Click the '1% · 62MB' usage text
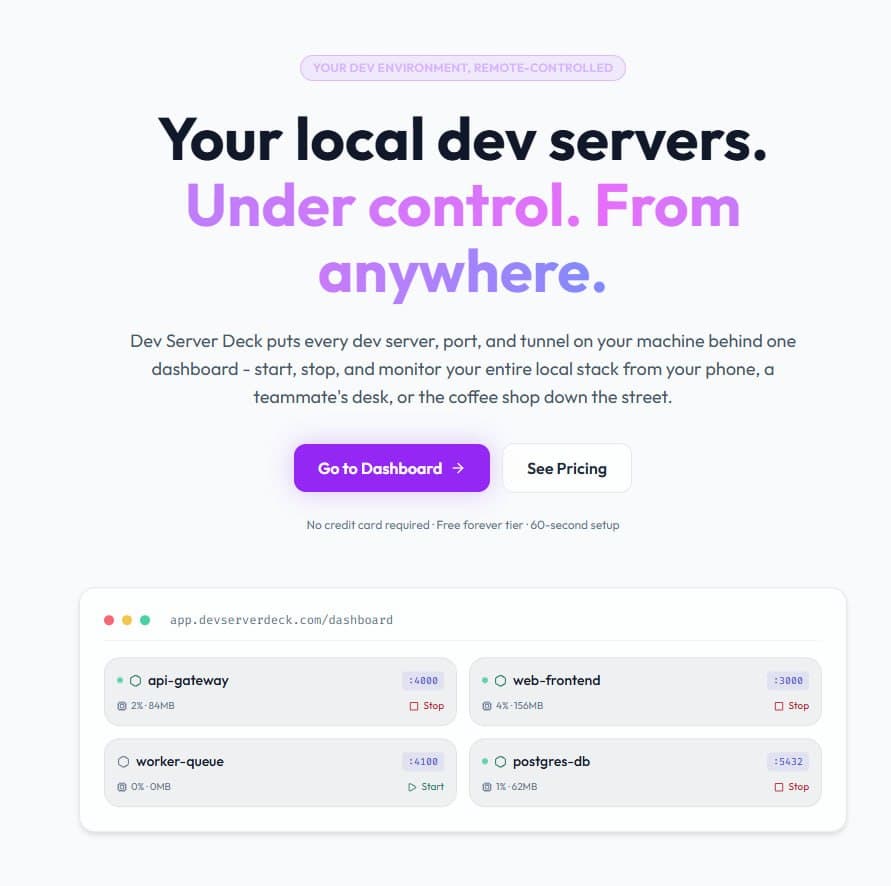 tap(517, 787)
